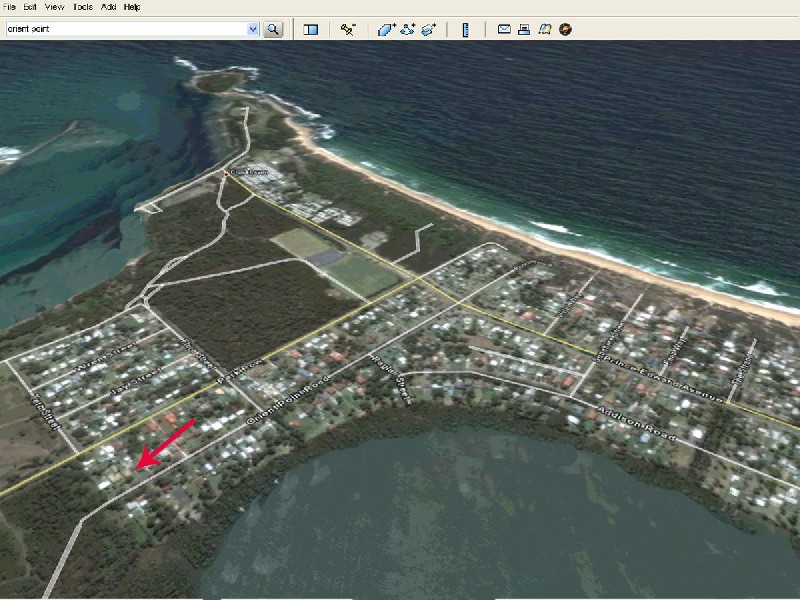Toggle the sidebar panel visibility
This screenshot has height=600, width=800.
pyautogui.click(x=310, y=29)
